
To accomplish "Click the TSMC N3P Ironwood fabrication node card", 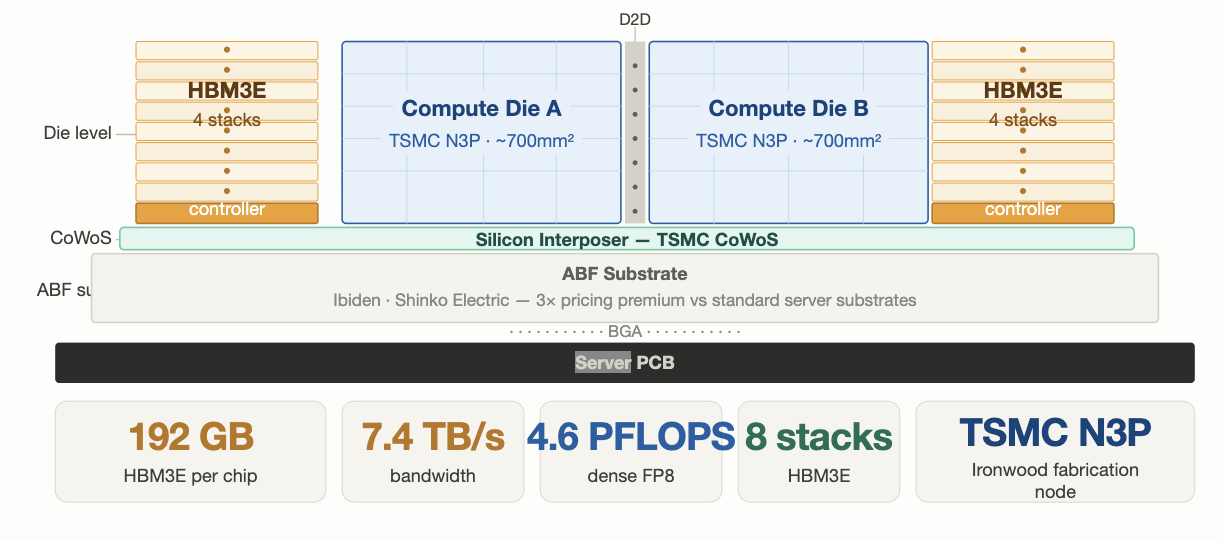I will 1055,451.
